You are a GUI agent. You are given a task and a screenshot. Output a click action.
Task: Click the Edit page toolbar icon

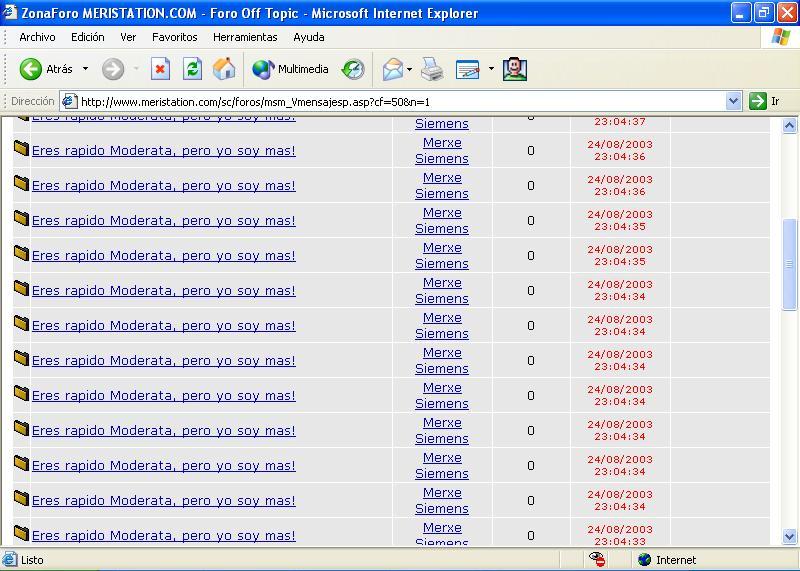tap(467, 69)
